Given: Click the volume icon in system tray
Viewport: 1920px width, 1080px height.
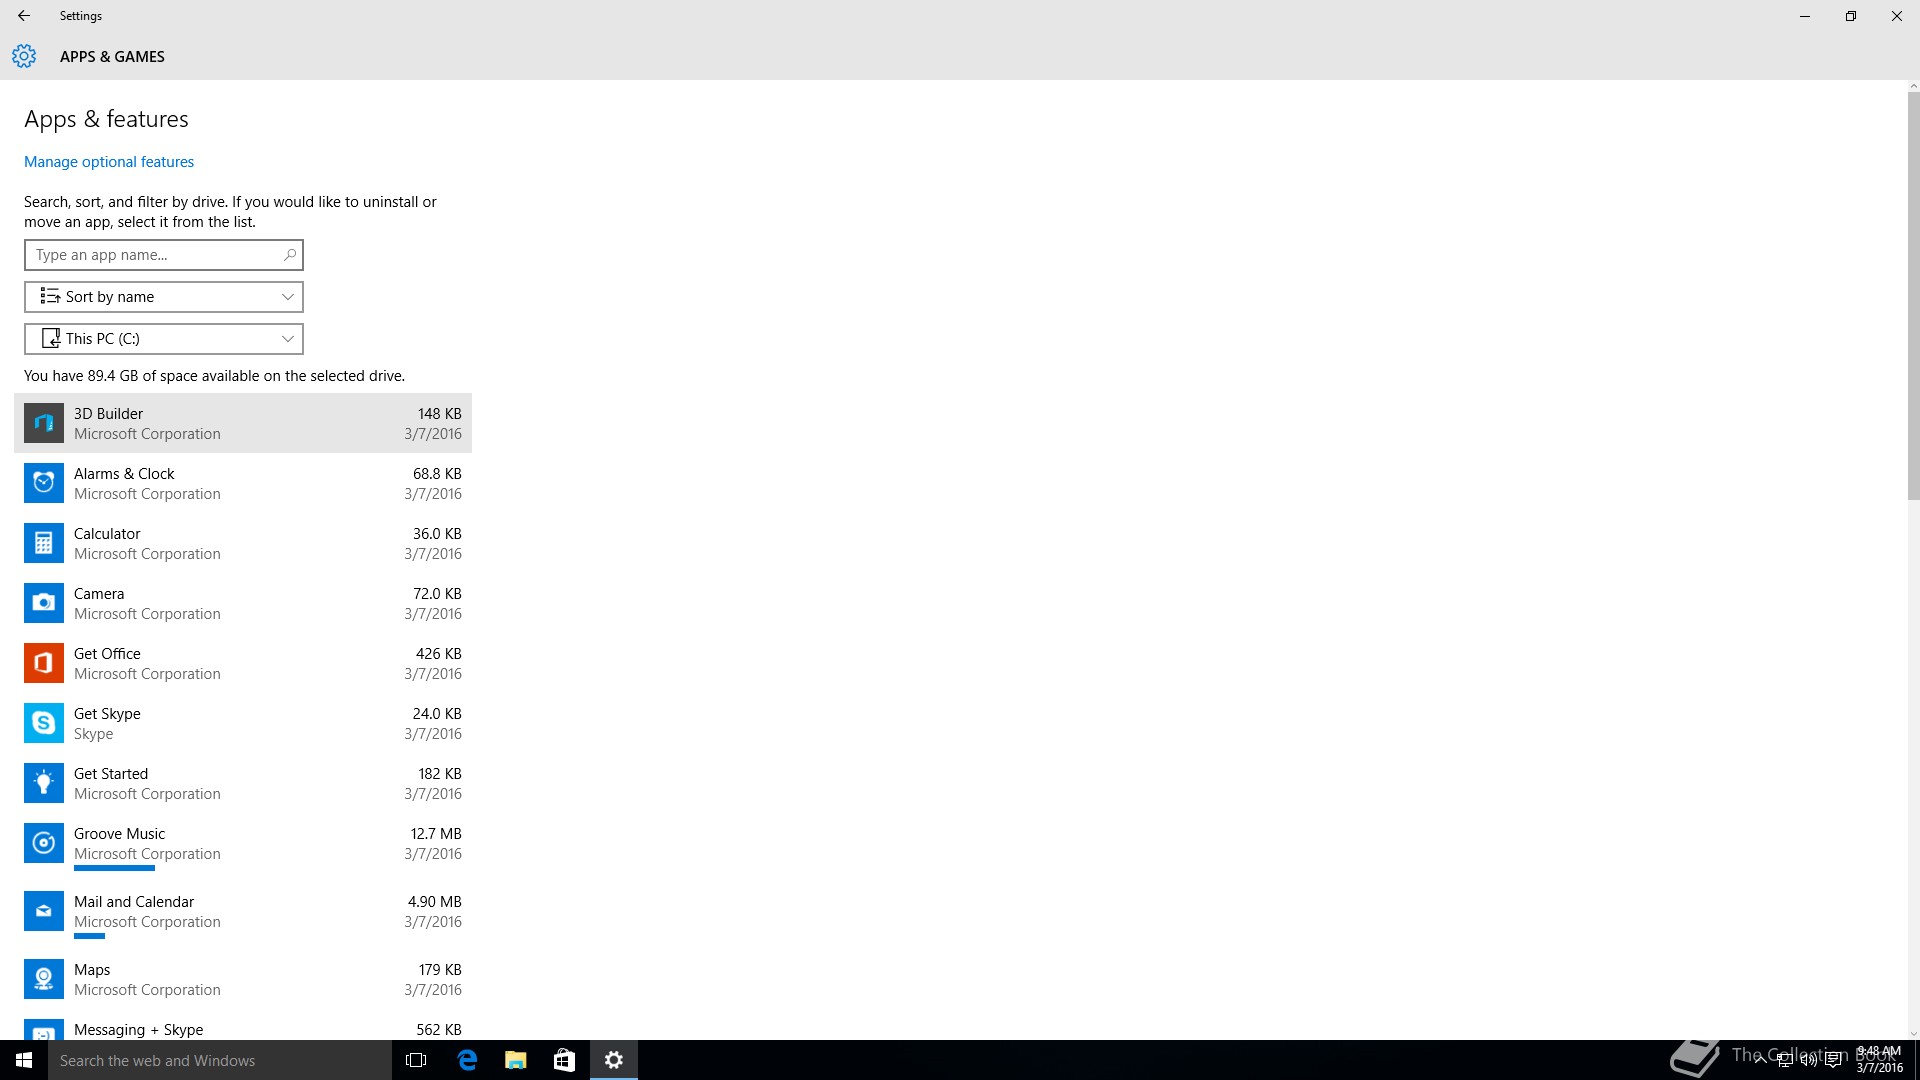Looking at the screenshot, I should pyautogui.click(x=1809, y=1061).
